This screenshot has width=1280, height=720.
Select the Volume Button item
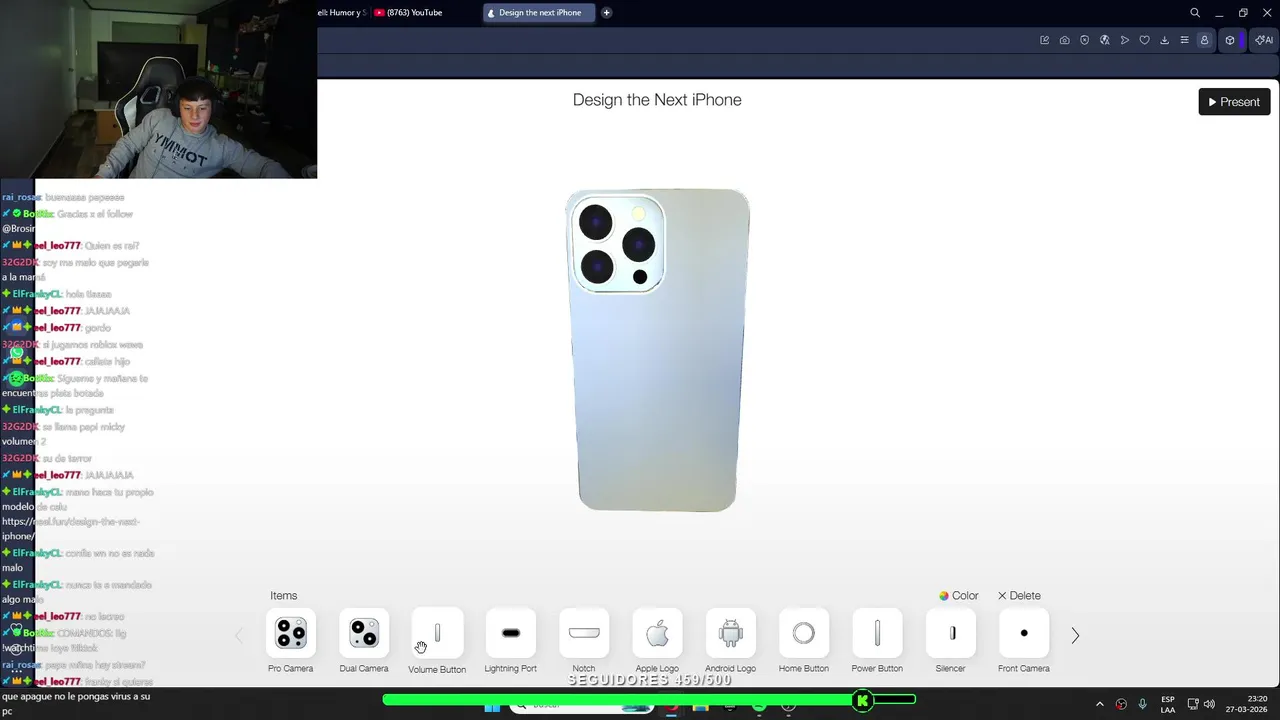tap(437, 633)
